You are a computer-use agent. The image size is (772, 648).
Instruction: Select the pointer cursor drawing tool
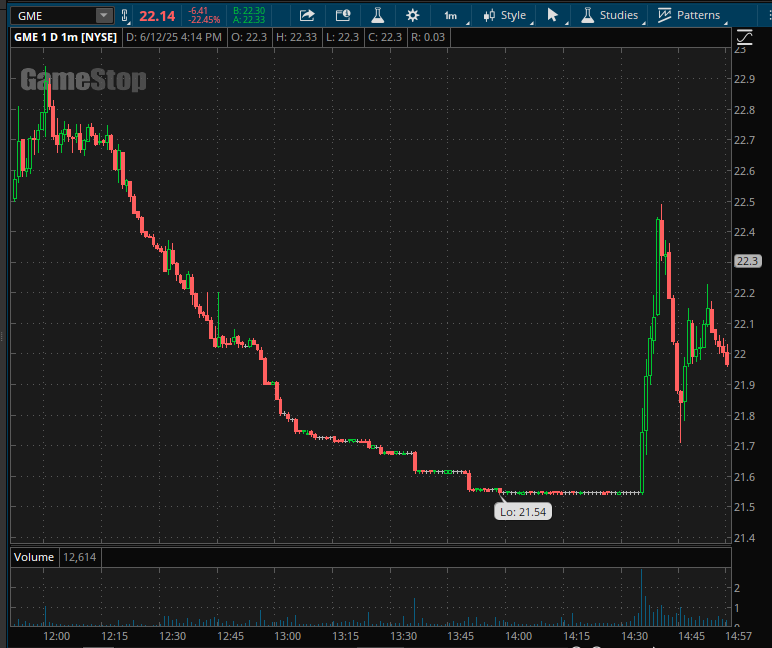552,15
